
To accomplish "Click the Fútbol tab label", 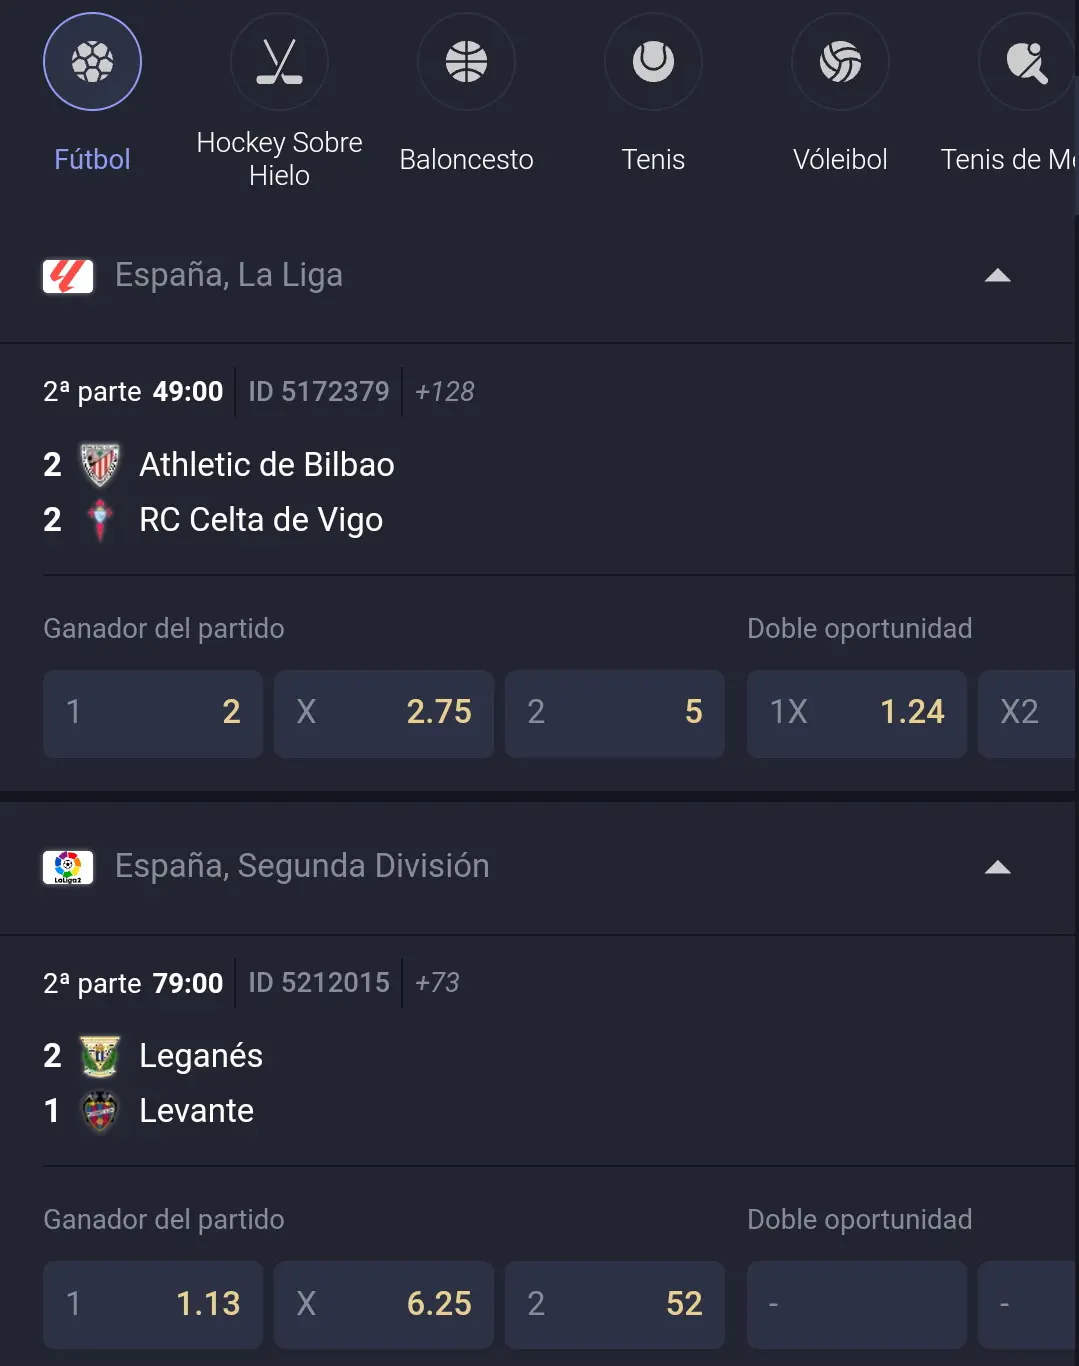I will [92, 160].
